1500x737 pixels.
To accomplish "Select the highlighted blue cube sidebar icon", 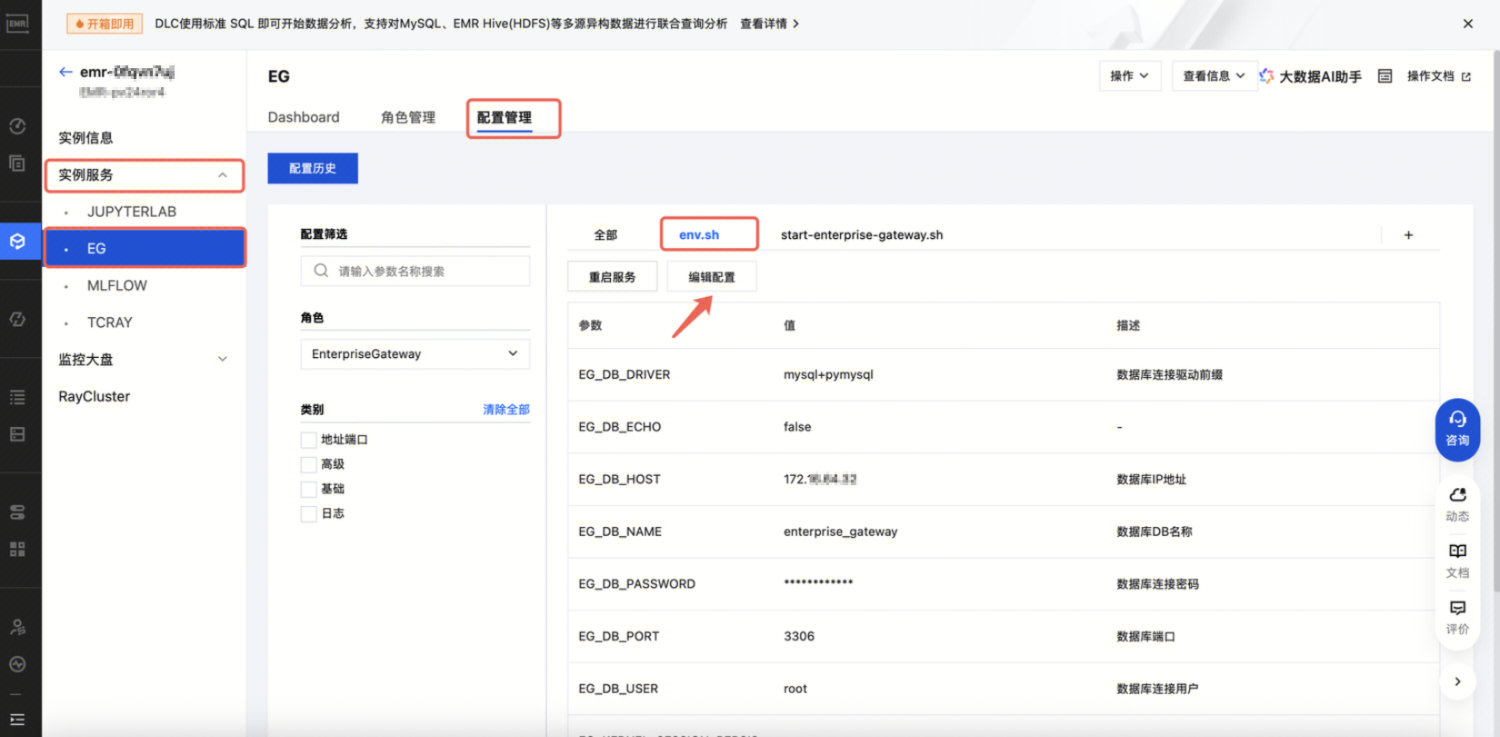I will point(17,241).
